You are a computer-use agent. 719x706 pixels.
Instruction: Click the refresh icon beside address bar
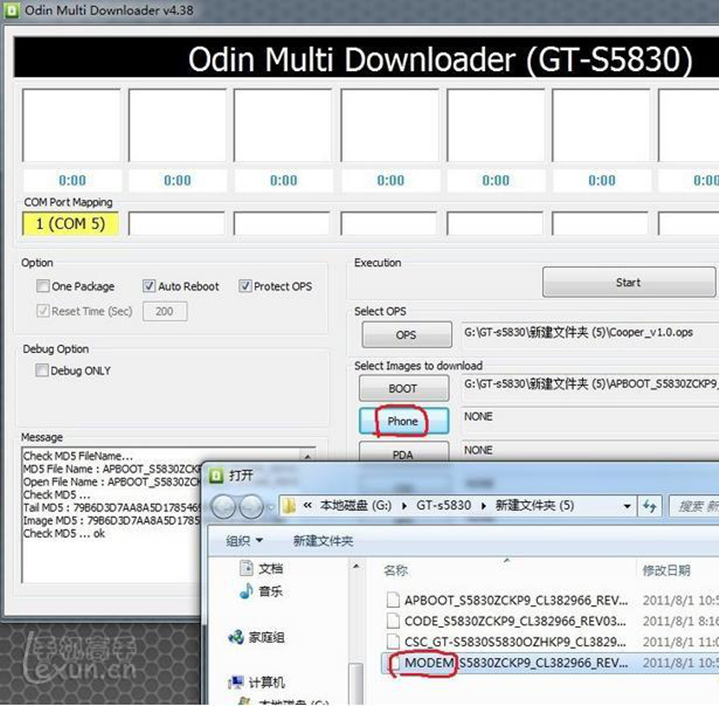[x=649, y=506]
